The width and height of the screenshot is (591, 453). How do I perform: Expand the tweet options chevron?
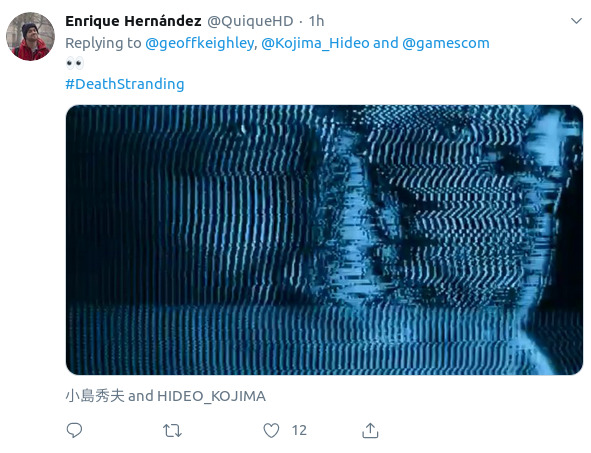(x=576, y=21)
